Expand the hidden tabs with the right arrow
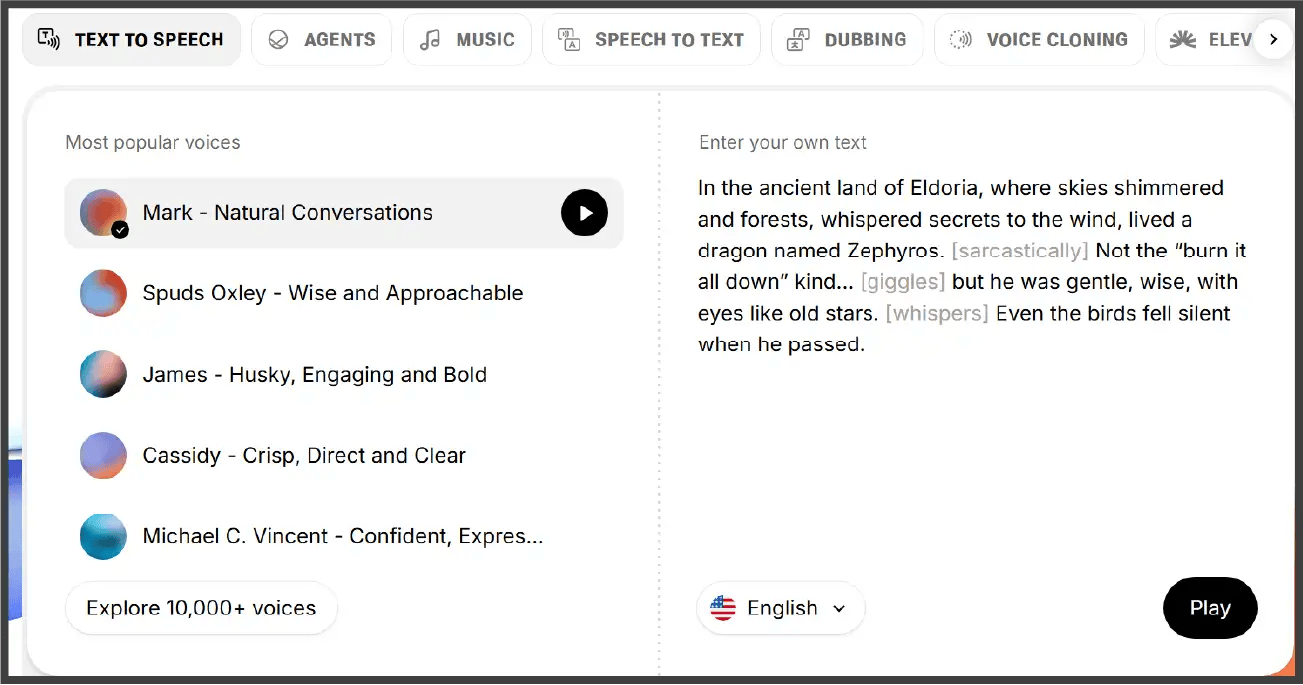This screenshot has height=685, width=1303. coord(1274,39)
